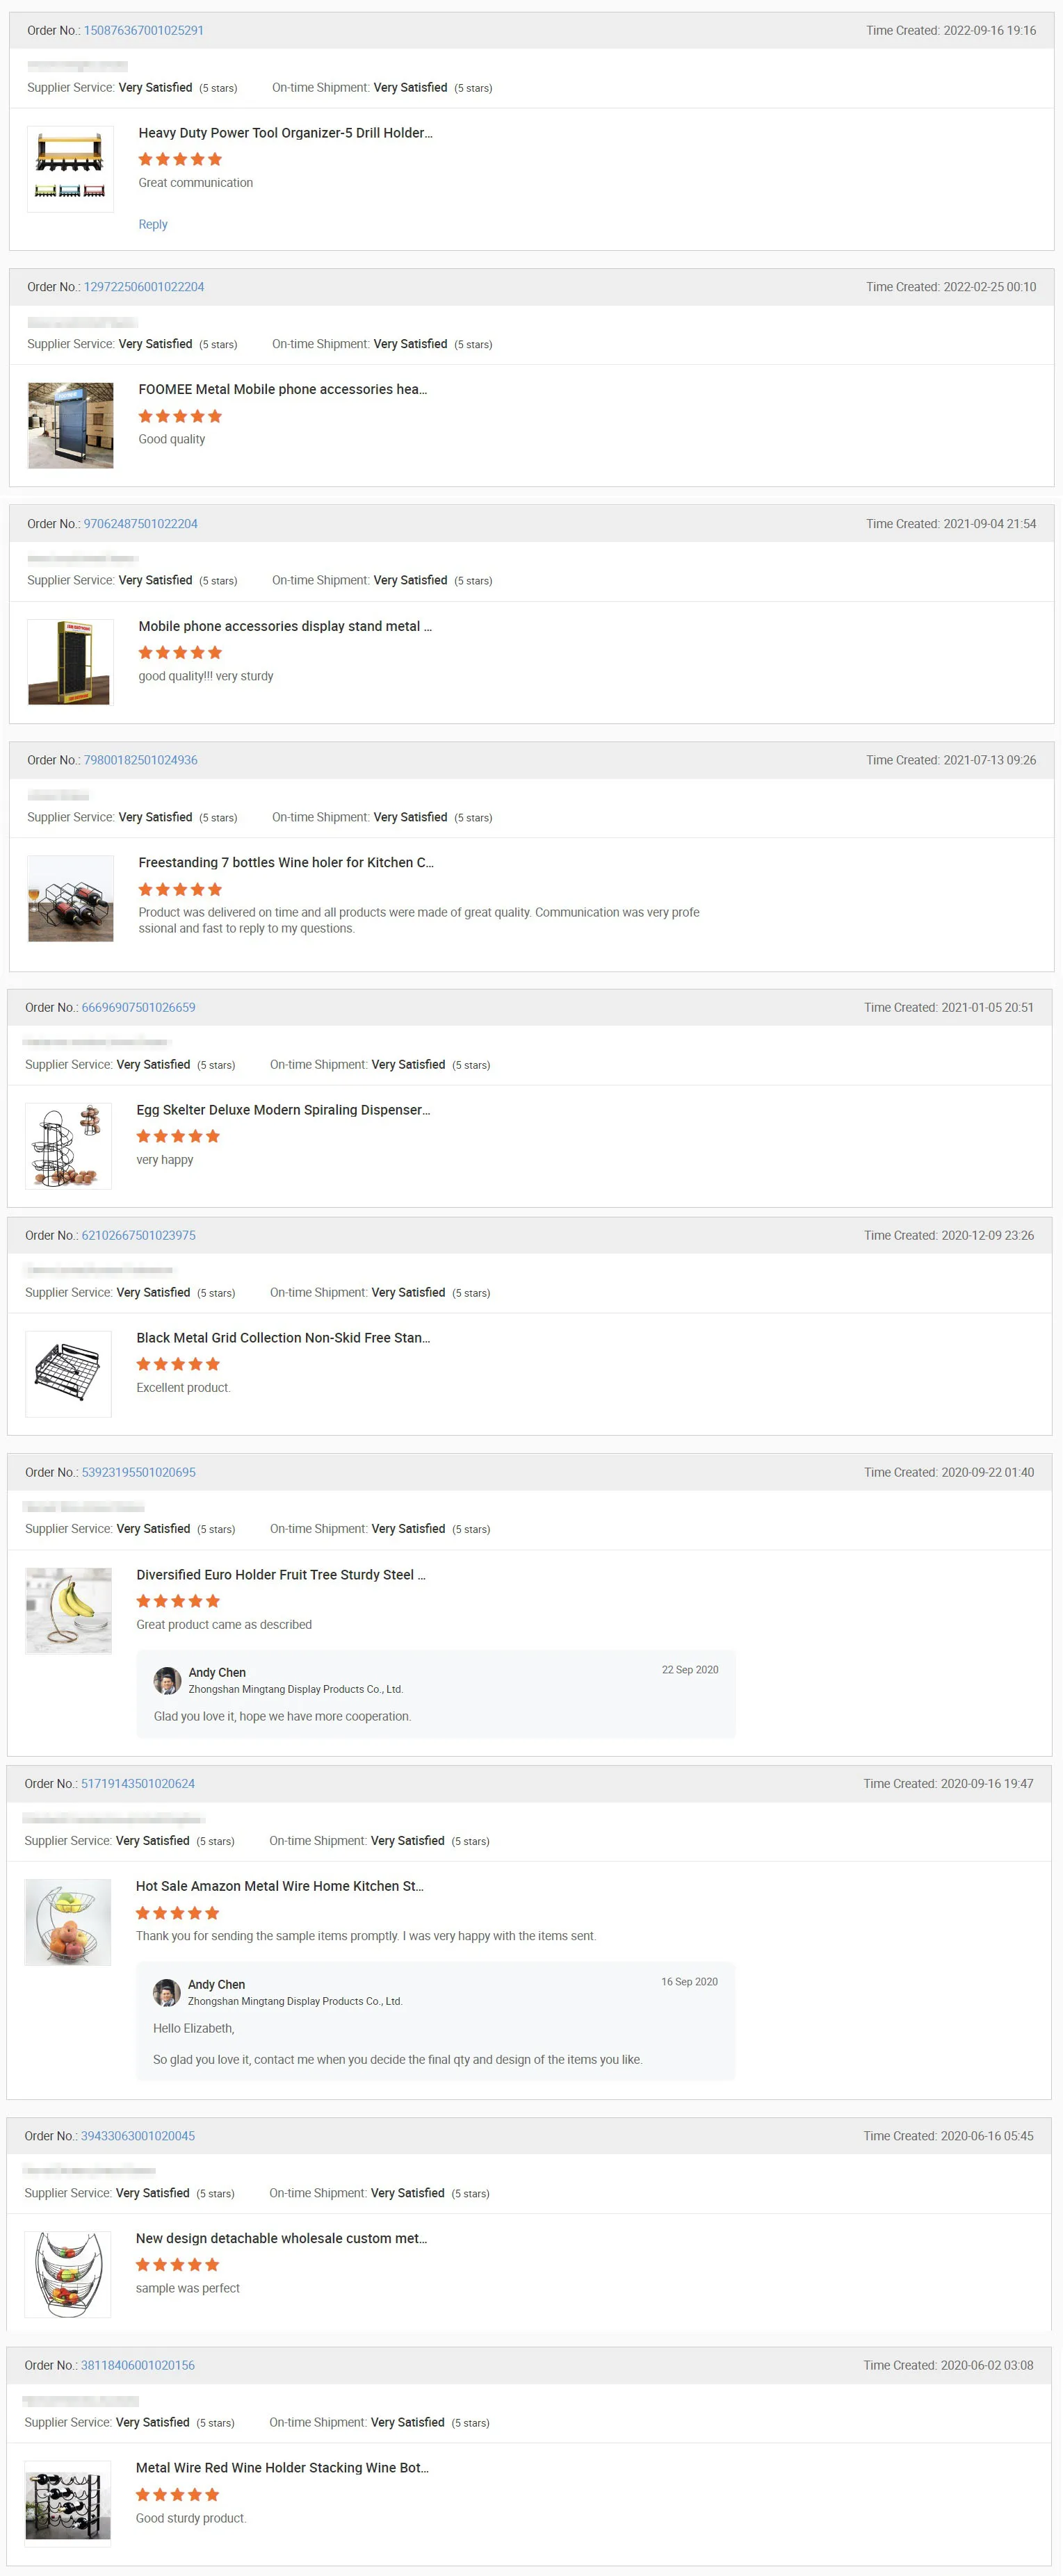Viewport: 1063px width, 2576px height.
Task: Open order number 53923195501020695
Action: tap(138, 1472)
